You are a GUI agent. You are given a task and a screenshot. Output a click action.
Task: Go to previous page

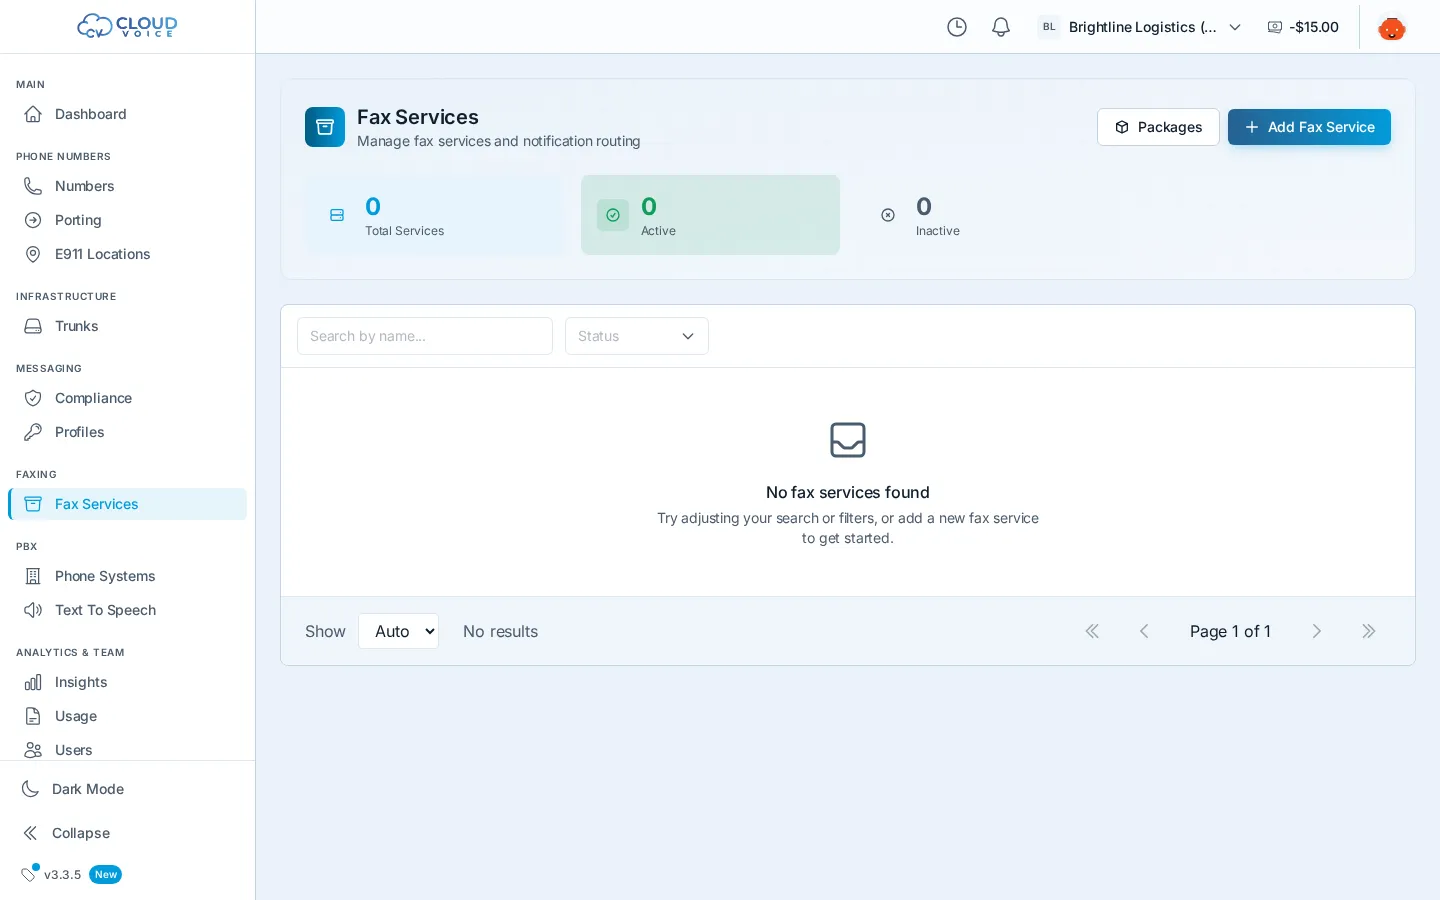(1144, 631)
